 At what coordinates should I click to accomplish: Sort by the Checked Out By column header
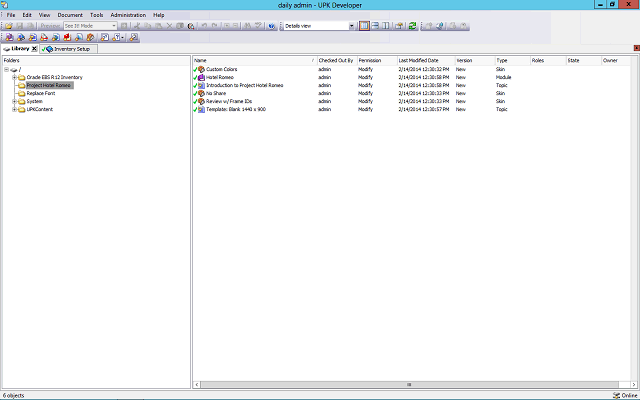(x=335, y=60)
